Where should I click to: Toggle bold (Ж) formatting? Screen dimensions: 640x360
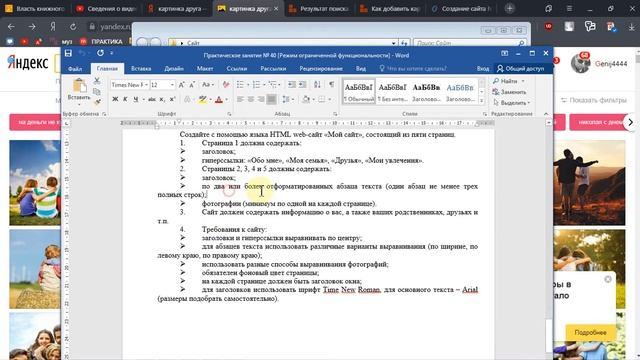pyautogui.click(x=115, y=99)
